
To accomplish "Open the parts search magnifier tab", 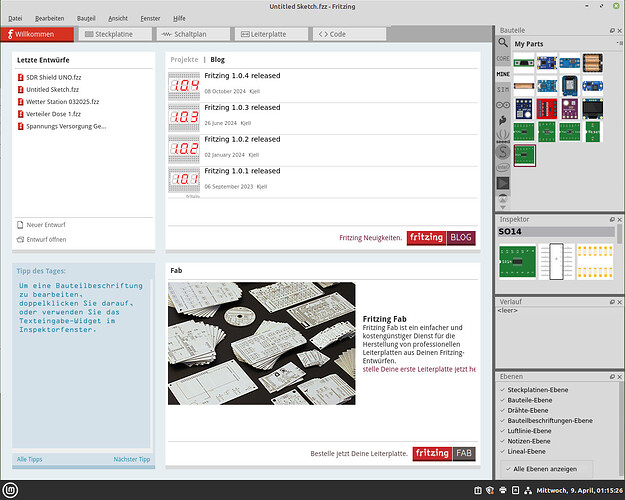I will [503, 43].
